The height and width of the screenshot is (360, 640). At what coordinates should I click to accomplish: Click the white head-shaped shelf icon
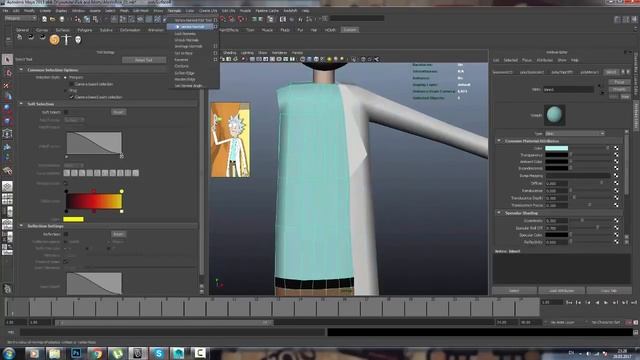(x=78, y=40)
